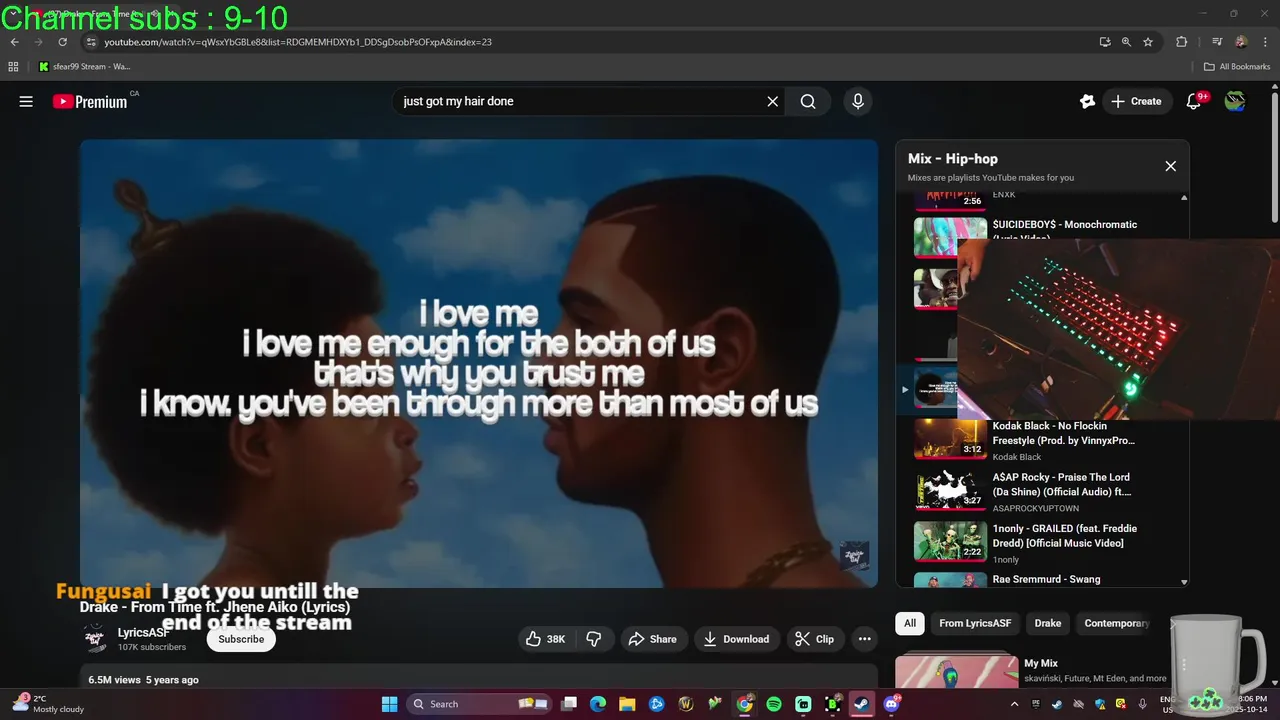This screenshot has width=1280, height=720.
Task: Open Spotify from the taskbar
Action: [x=774, y=704]
